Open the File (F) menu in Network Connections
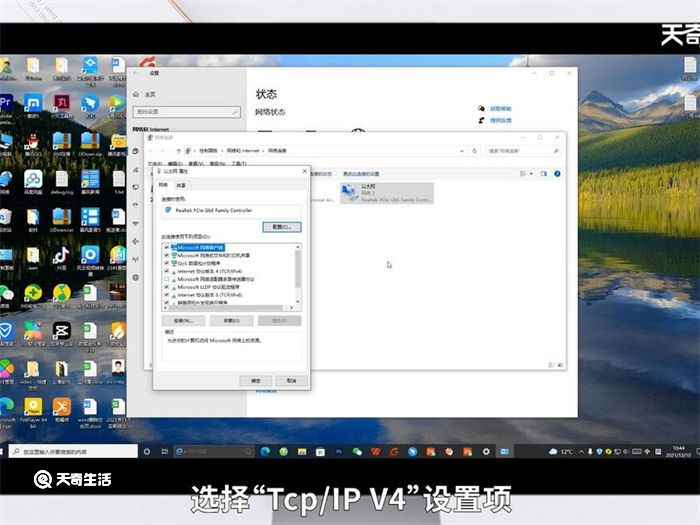Image resolution: width=700 pixels, height=525 pixels. point(154,164)
